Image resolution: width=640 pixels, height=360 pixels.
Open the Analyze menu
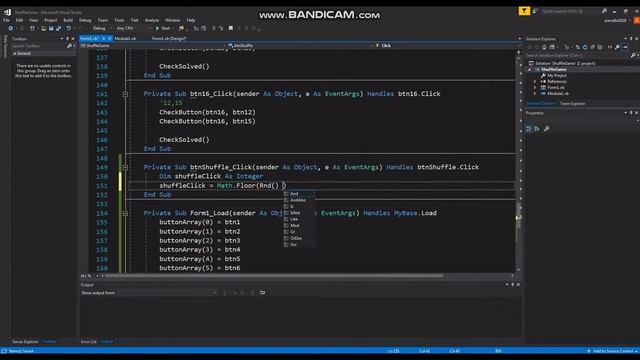[151, 20]
